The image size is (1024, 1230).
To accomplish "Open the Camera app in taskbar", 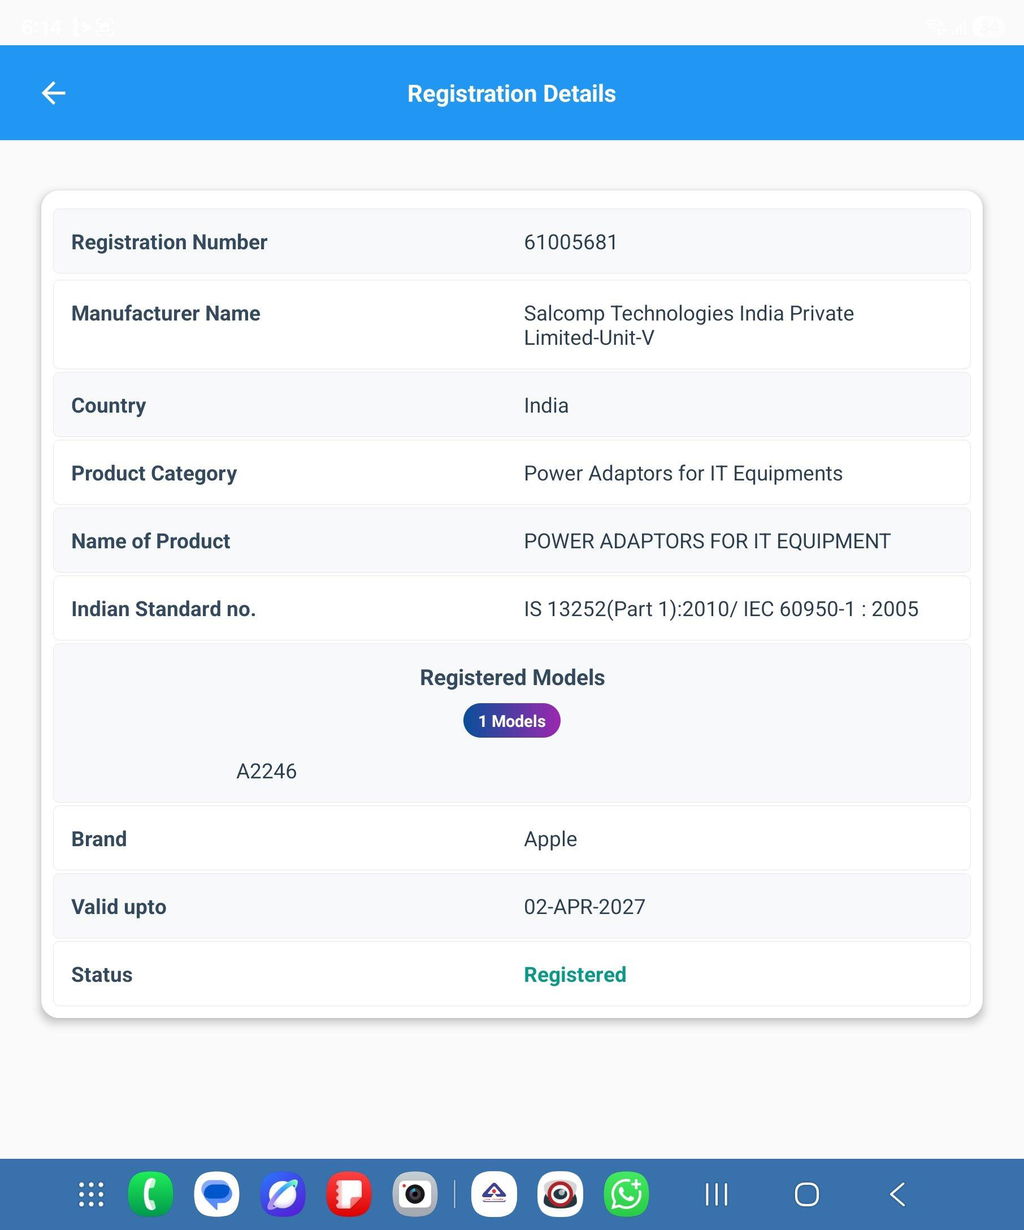I will pos(415,1194).
